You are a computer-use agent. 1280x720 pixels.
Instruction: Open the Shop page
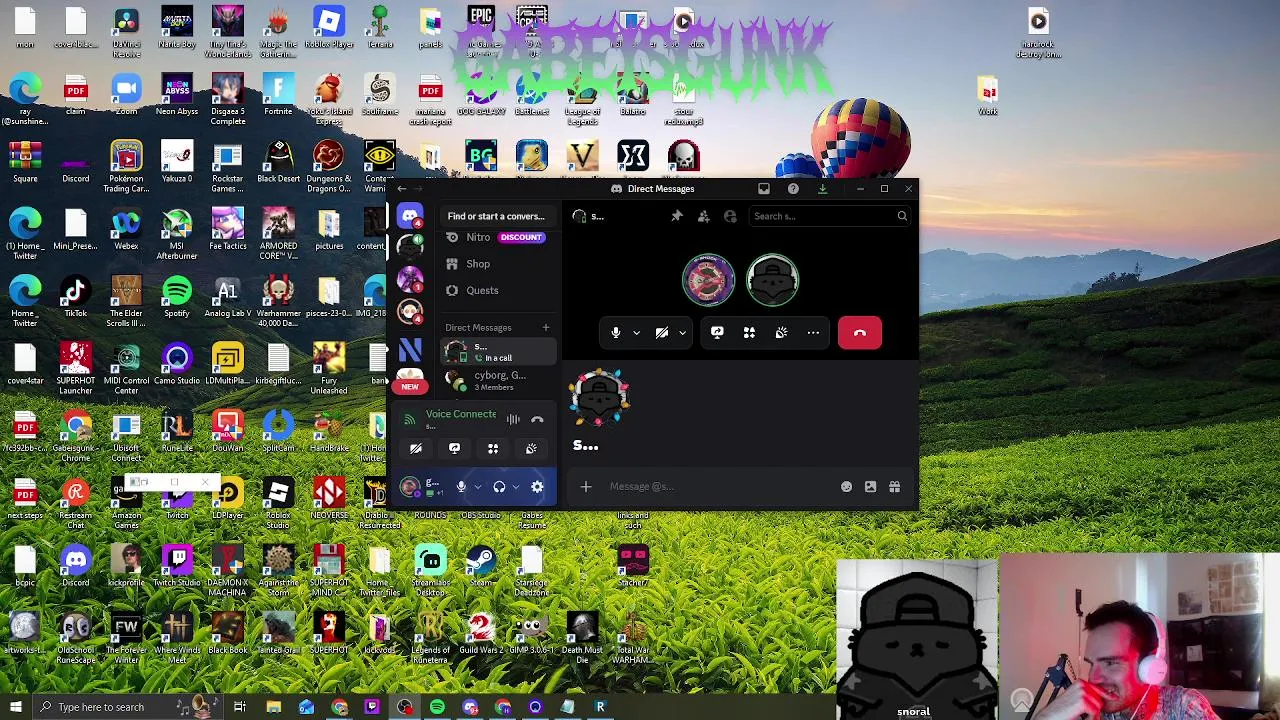[x=497, y=264]
